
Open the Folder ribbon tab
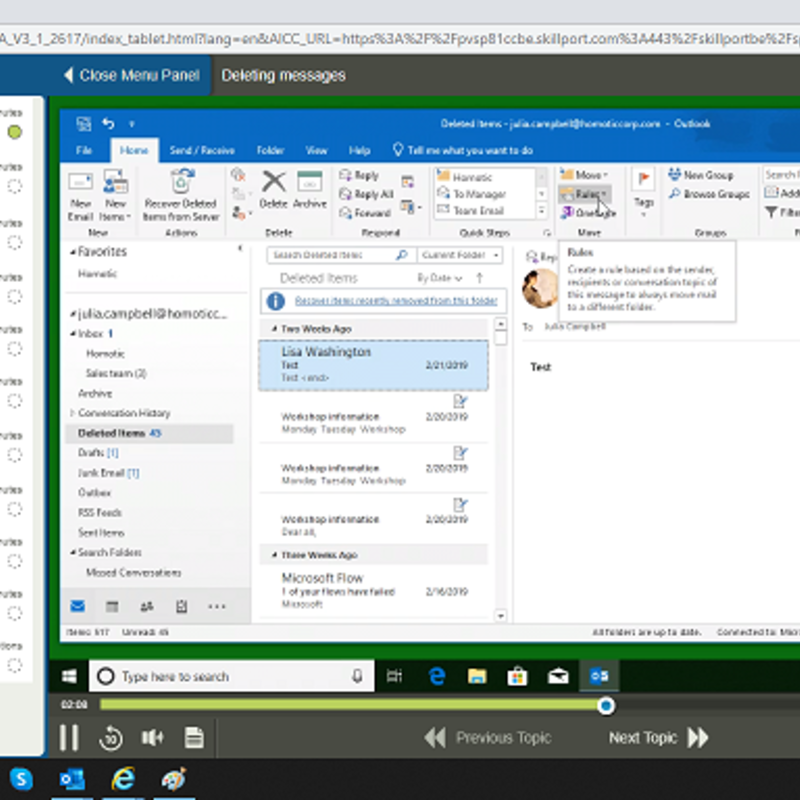click(270, 150)
